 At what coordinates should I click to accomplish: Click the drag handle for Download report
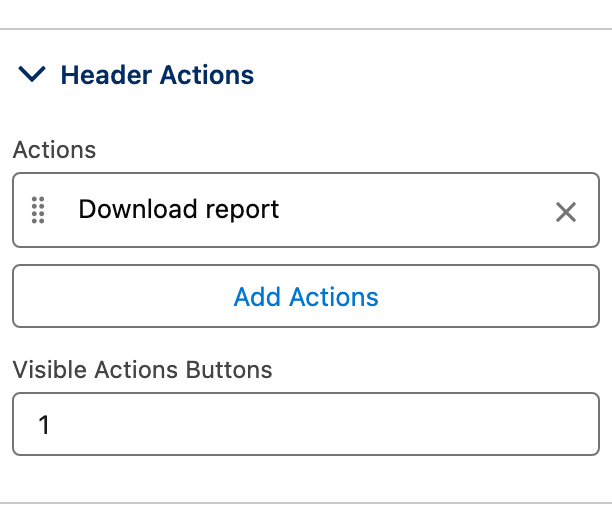point(38,210)
